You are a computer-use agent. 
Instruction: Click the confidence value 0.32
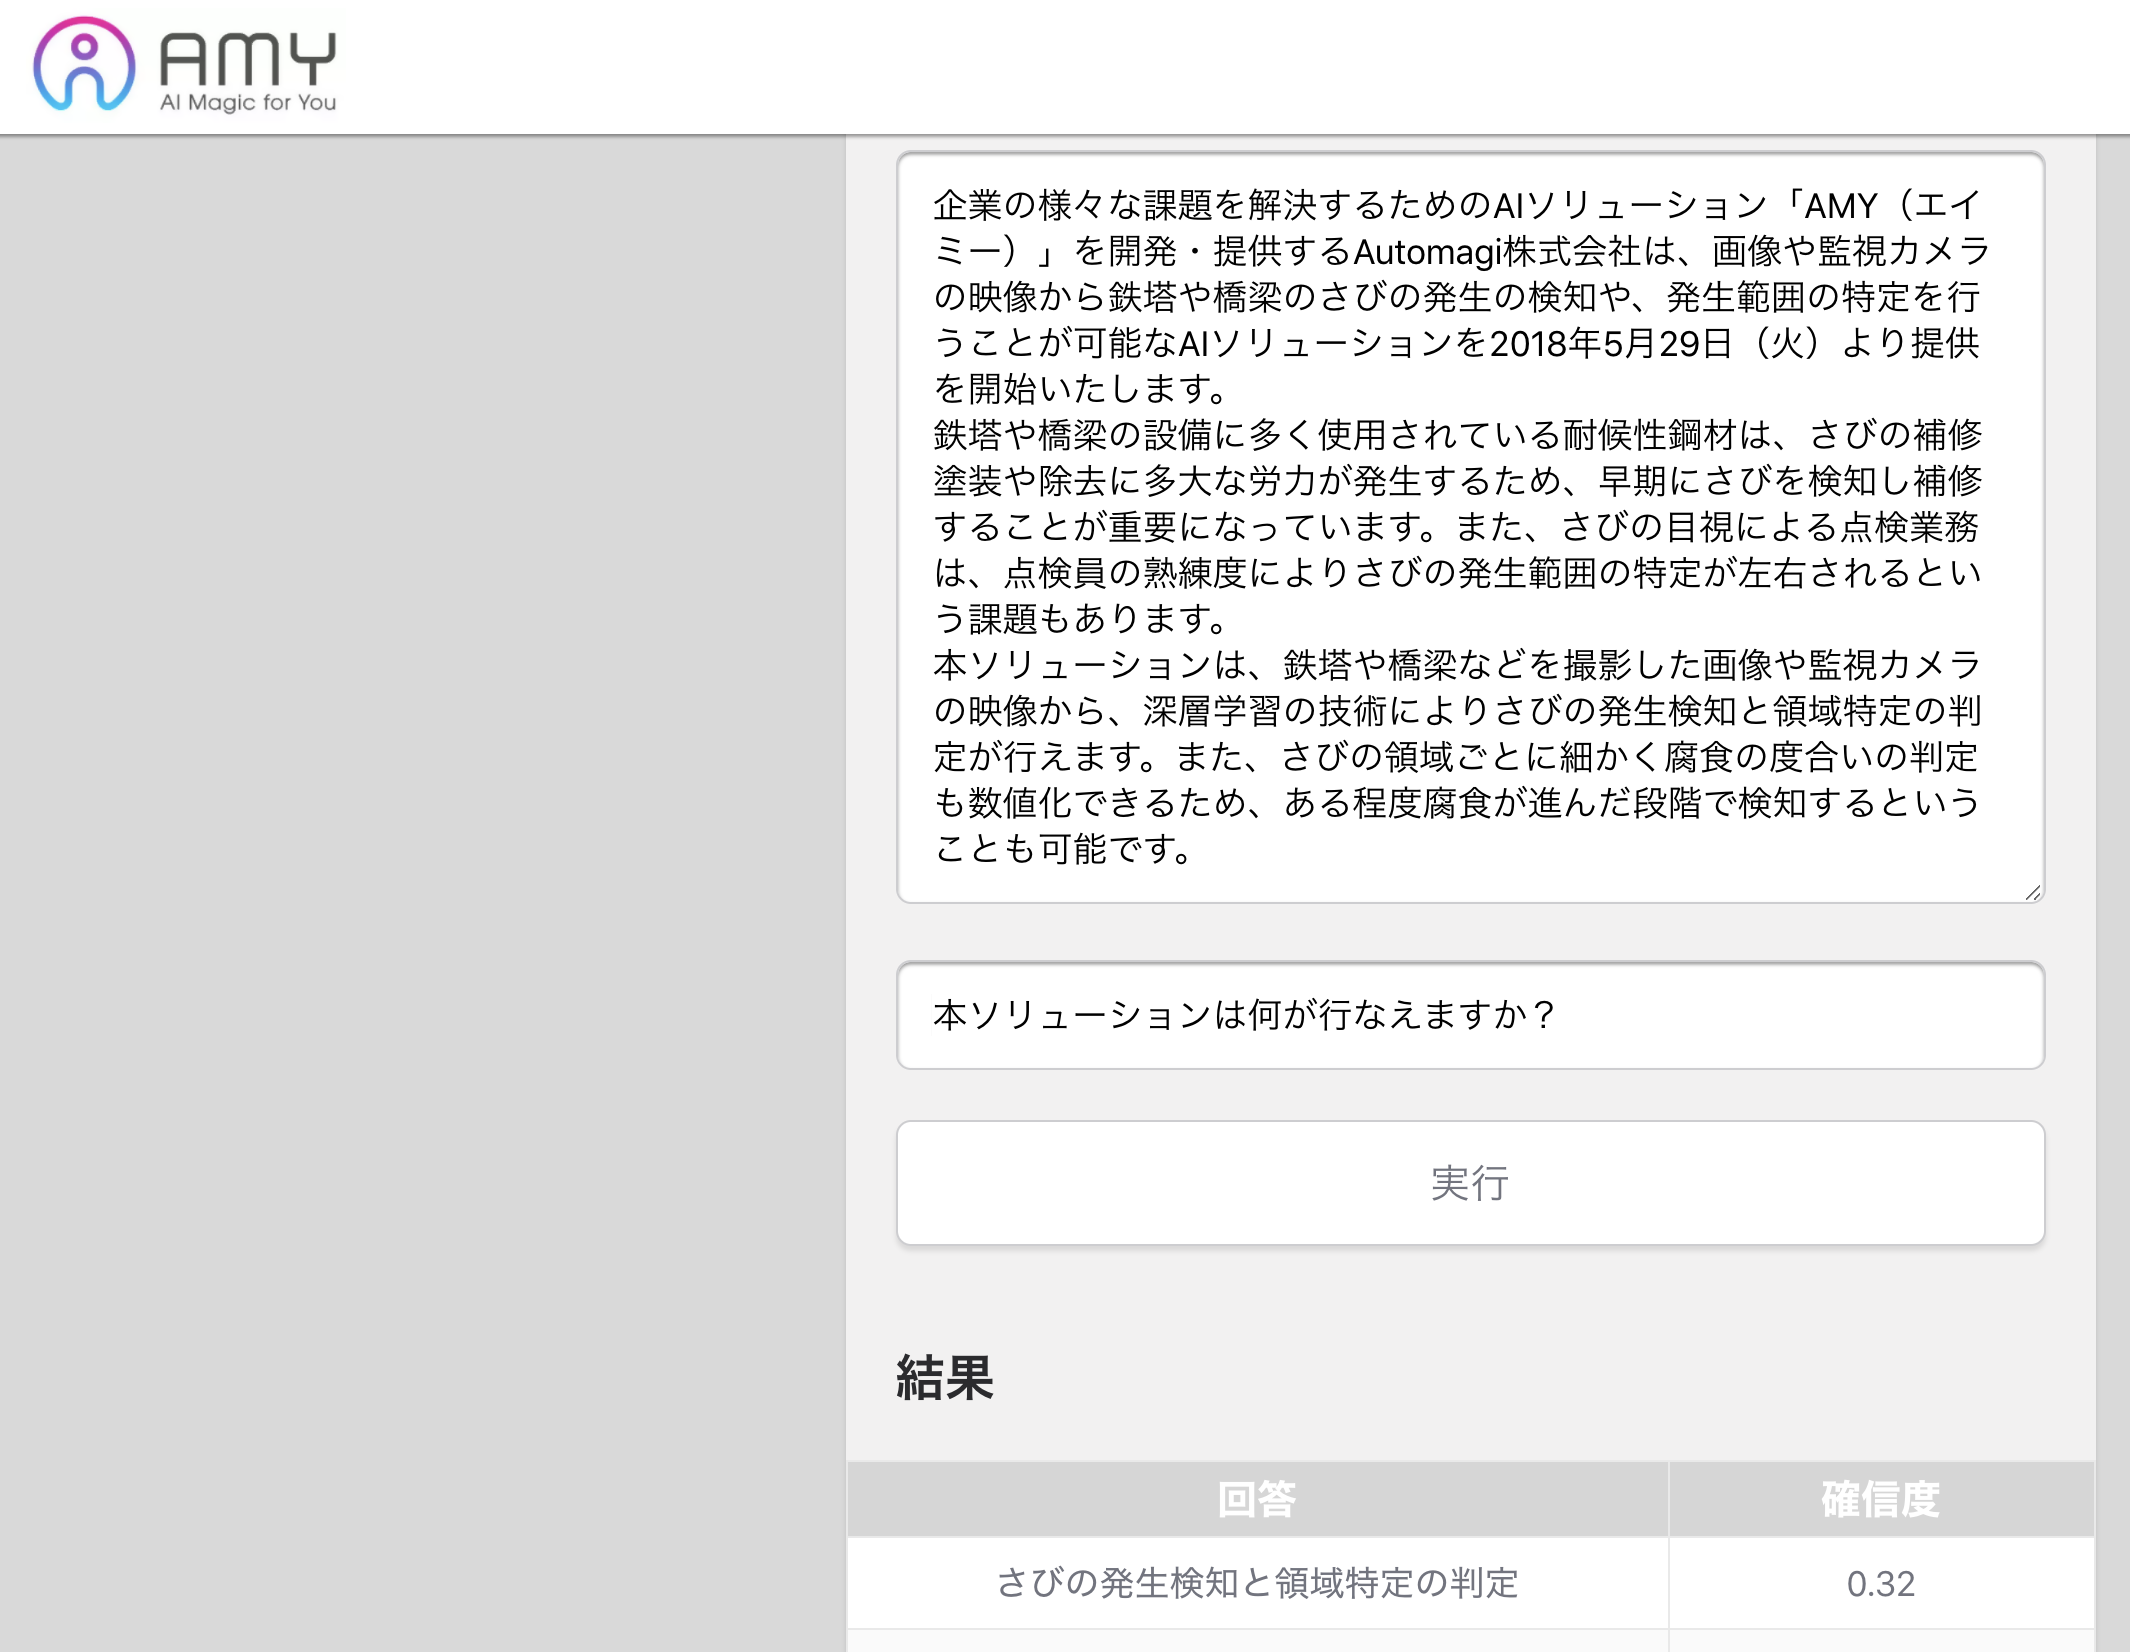(1880, 1583)
